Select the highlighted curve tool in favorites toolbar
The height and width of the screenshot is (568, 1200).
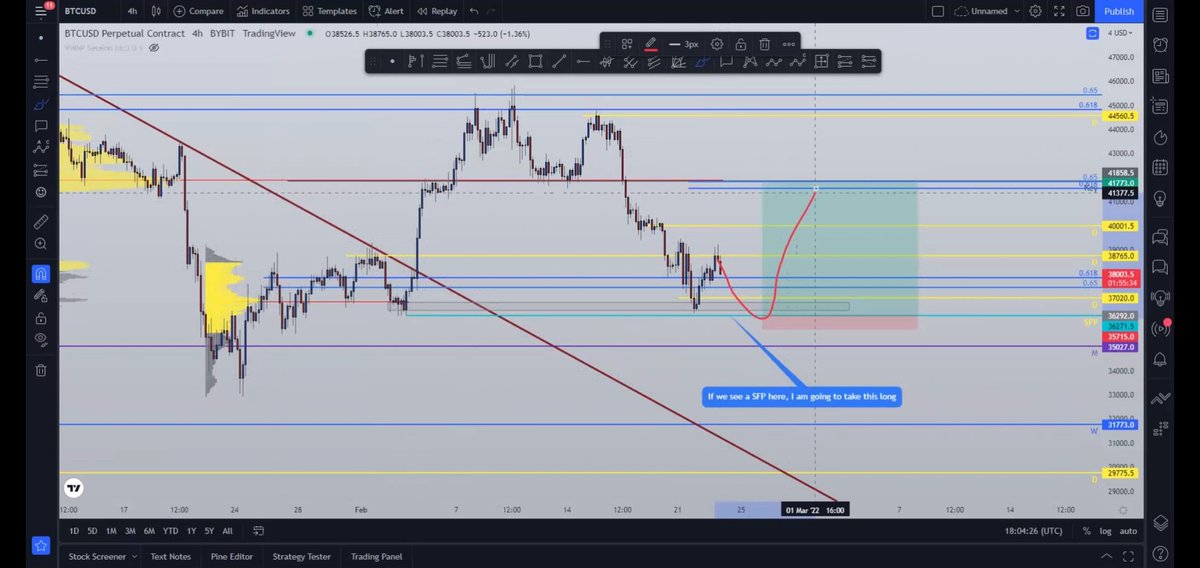coord(701,62)
